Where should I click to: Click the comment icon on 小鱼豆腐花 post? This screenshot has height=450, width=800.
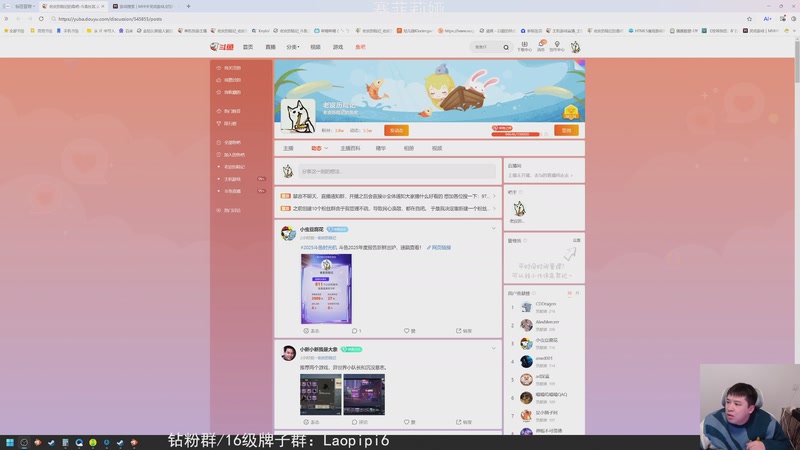[x=357, y=331]
